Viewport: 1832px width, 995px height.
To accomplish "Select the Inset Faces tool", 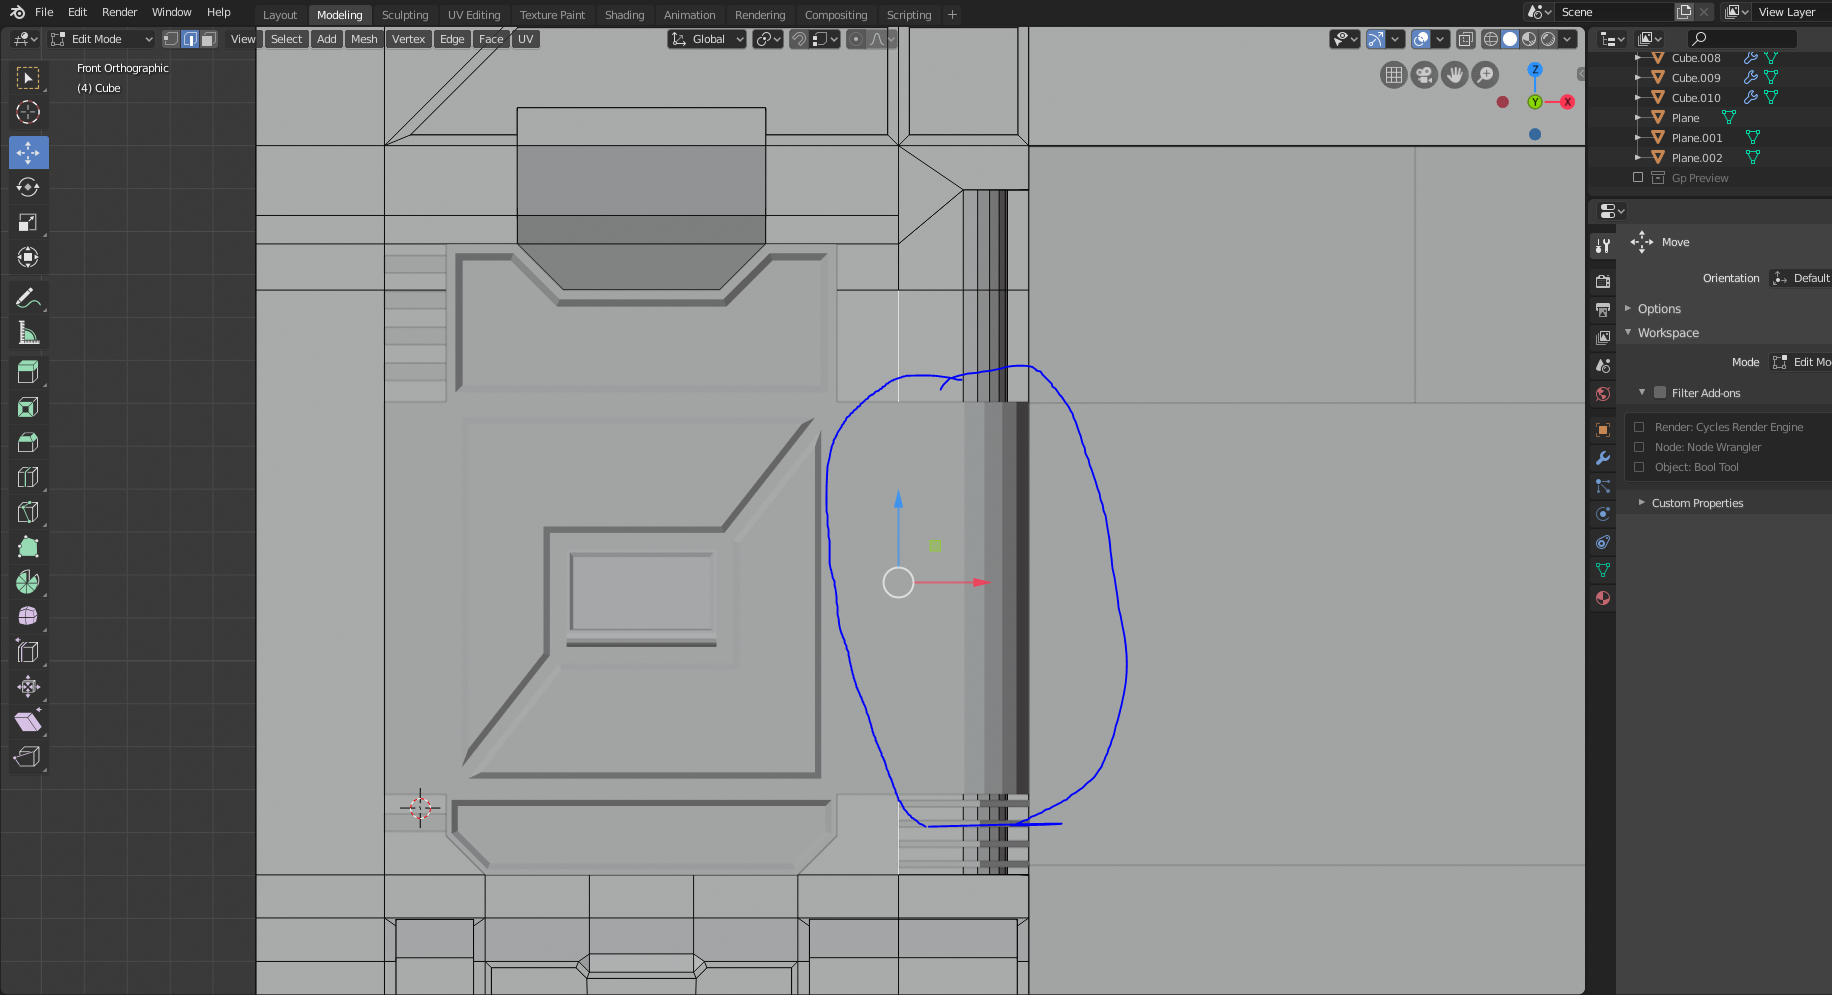I will tap(28, 407).
